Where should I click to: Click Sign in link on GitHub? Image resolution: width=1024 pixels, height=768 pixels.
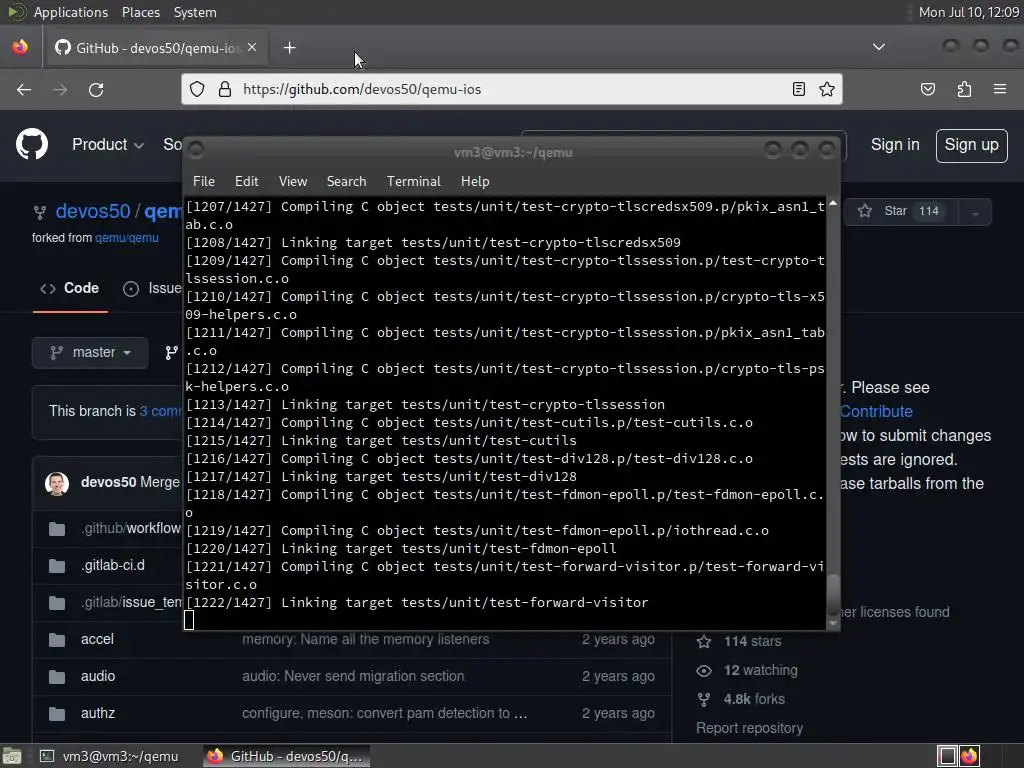[x=895, y=144]
